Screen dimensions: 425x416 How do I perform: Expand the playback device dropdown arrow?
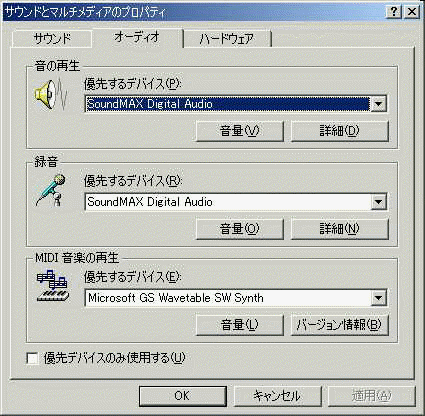[x=378, y=104]
